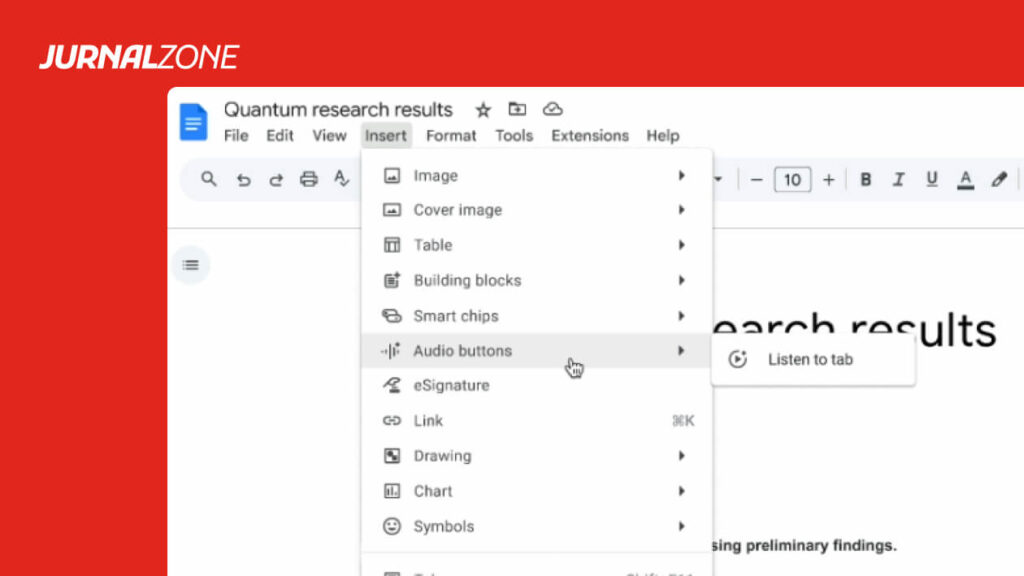Open the print icon in the toolbar

[x=309, y=179]
